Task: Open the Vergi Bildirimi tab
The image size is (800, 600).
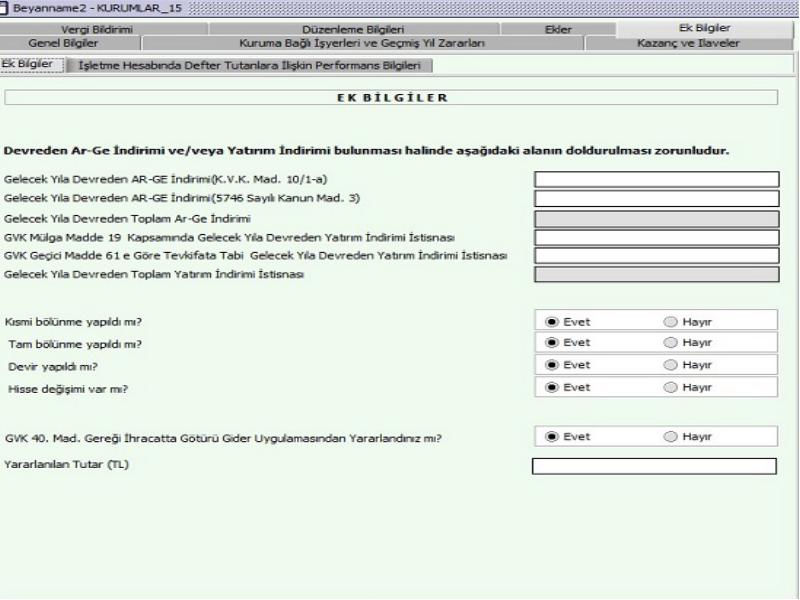Action: (x=97, y=29)
